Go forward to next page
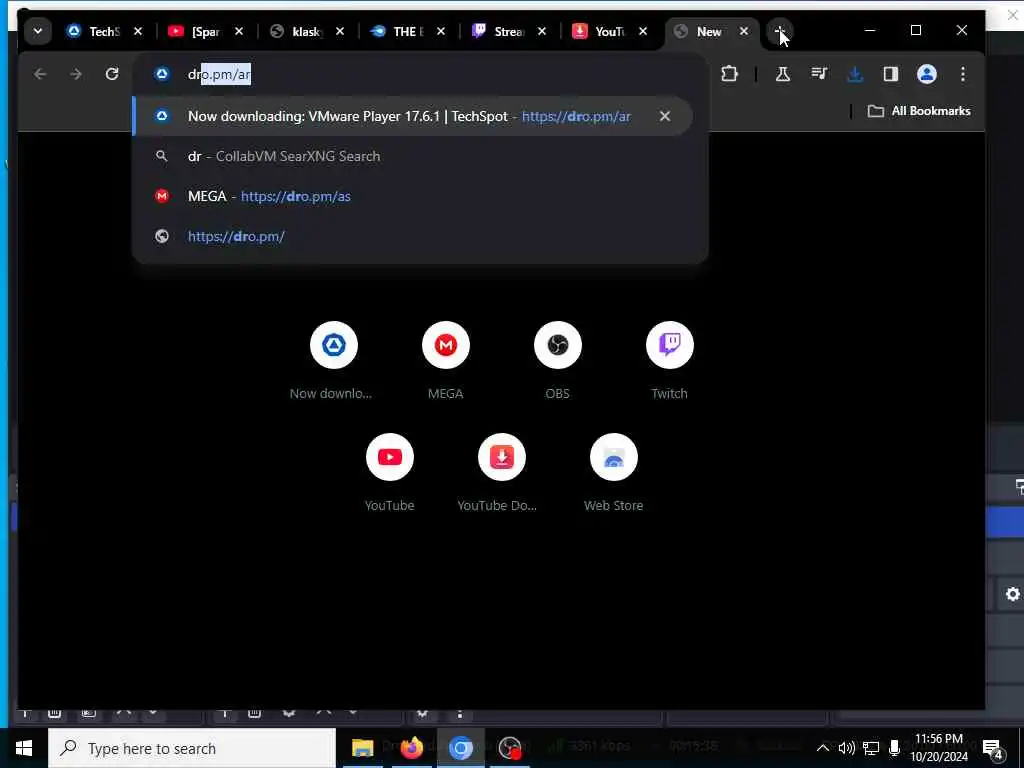Image resolution: width=1024 pixels, height=768 pixels. point(76,74)
